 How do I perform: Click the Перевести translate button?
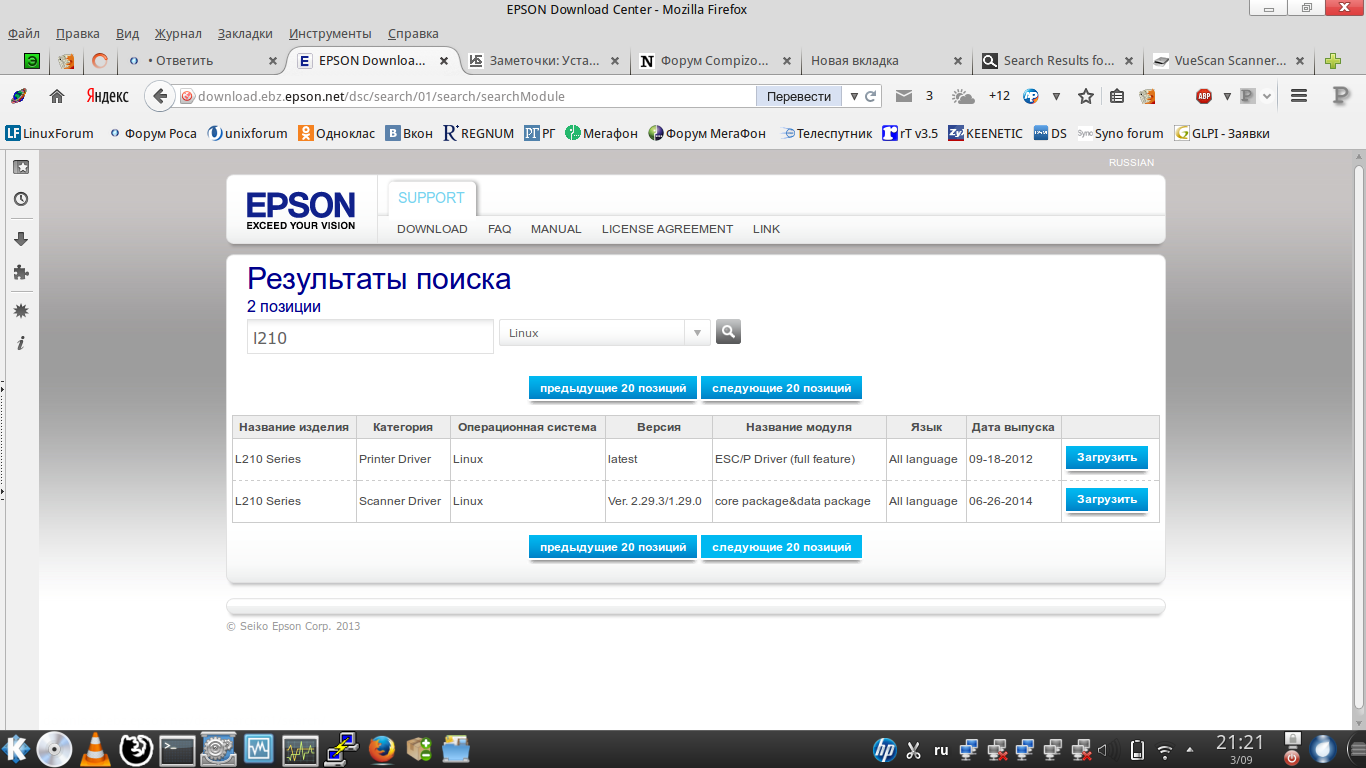[799, 97]
